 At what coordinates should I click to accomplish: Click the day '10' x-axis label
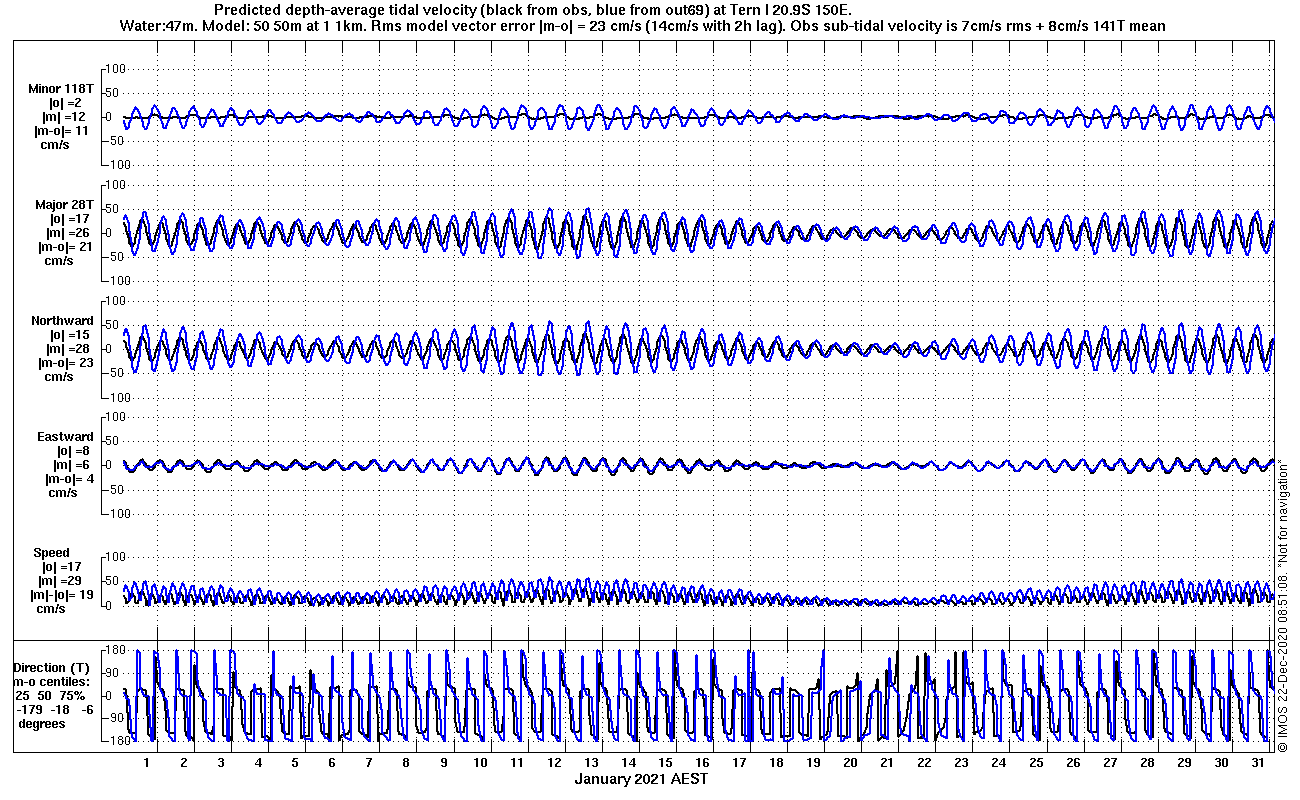tap(480, 763)
